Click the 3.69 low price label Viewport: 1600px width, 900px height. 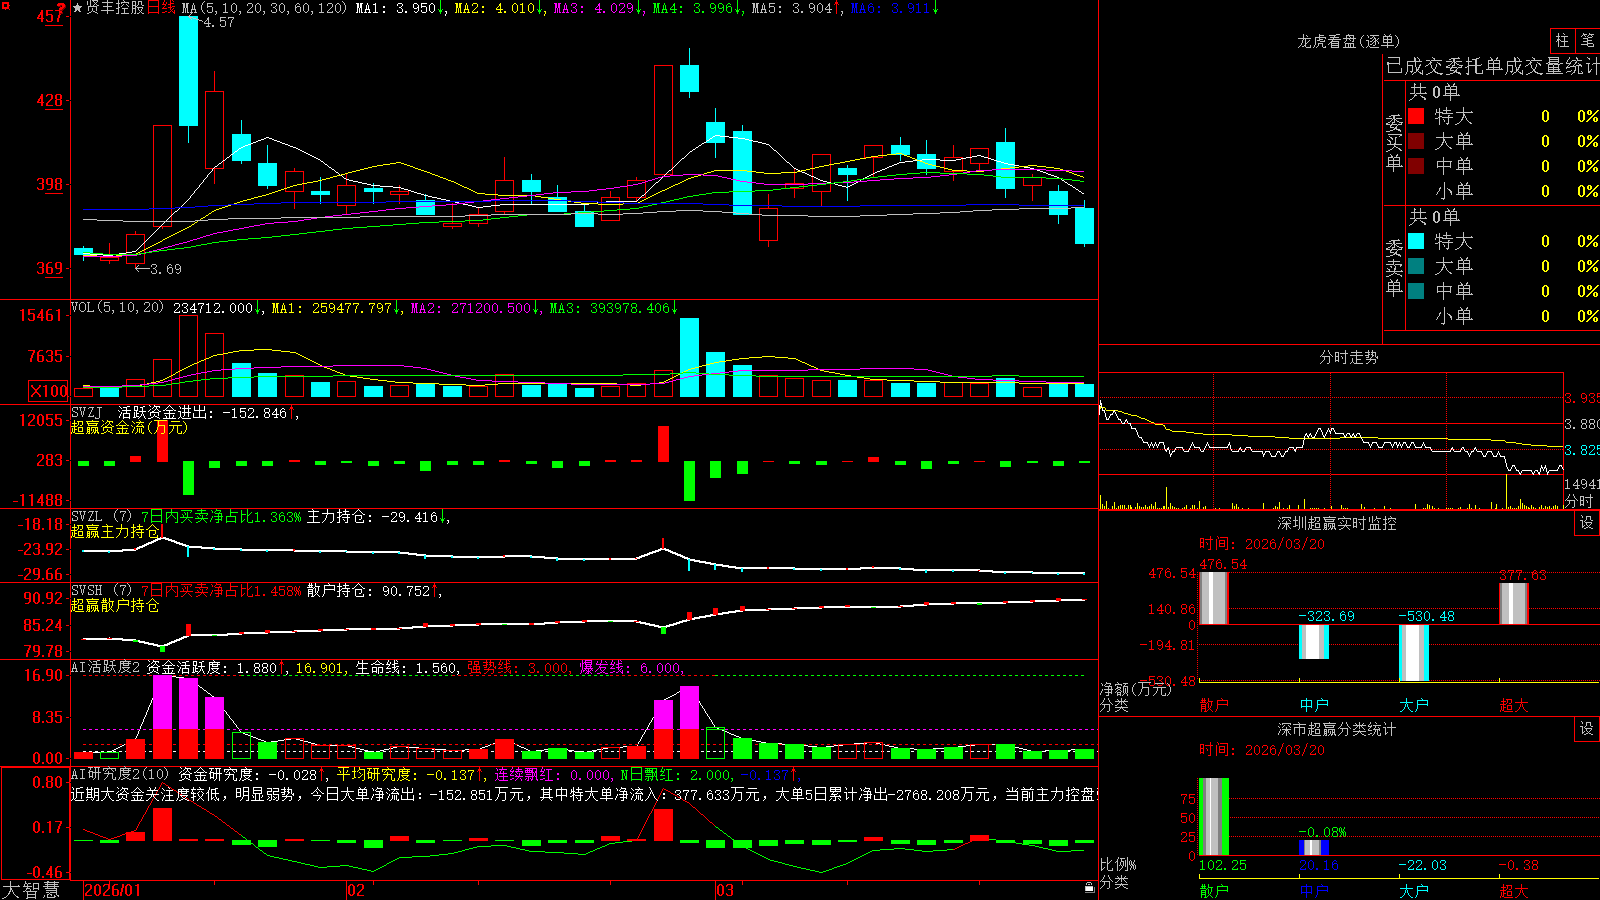(166, 269)
